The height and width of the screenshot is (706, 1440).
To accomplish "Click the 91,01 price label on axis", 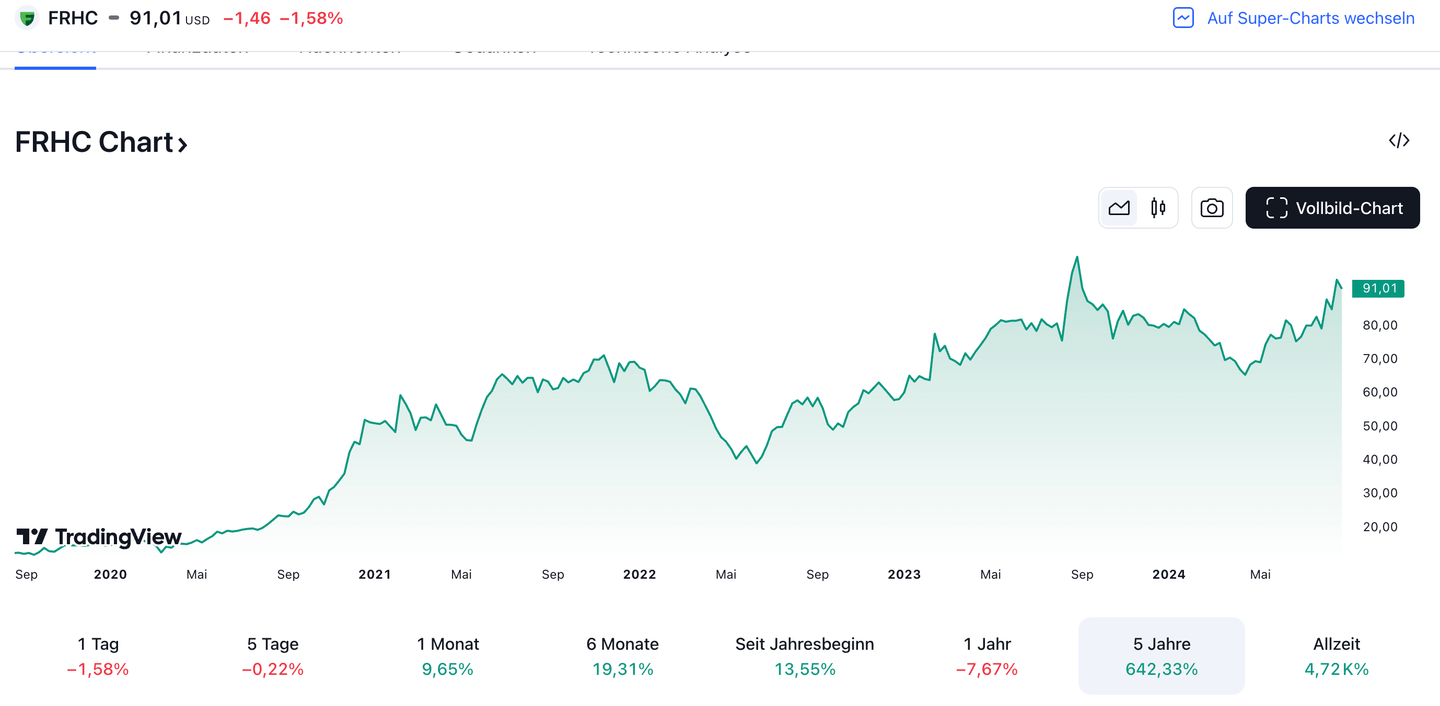I will [x=1378, y=289].
